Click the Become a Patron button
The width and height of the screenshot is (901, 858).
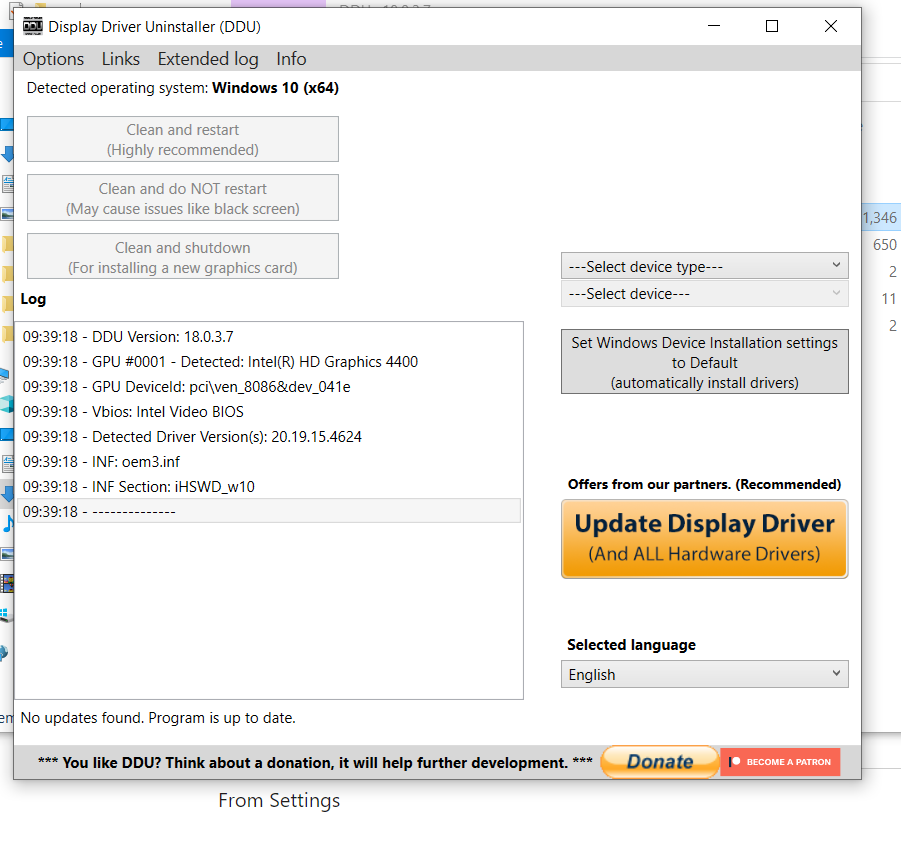point(780,762)
